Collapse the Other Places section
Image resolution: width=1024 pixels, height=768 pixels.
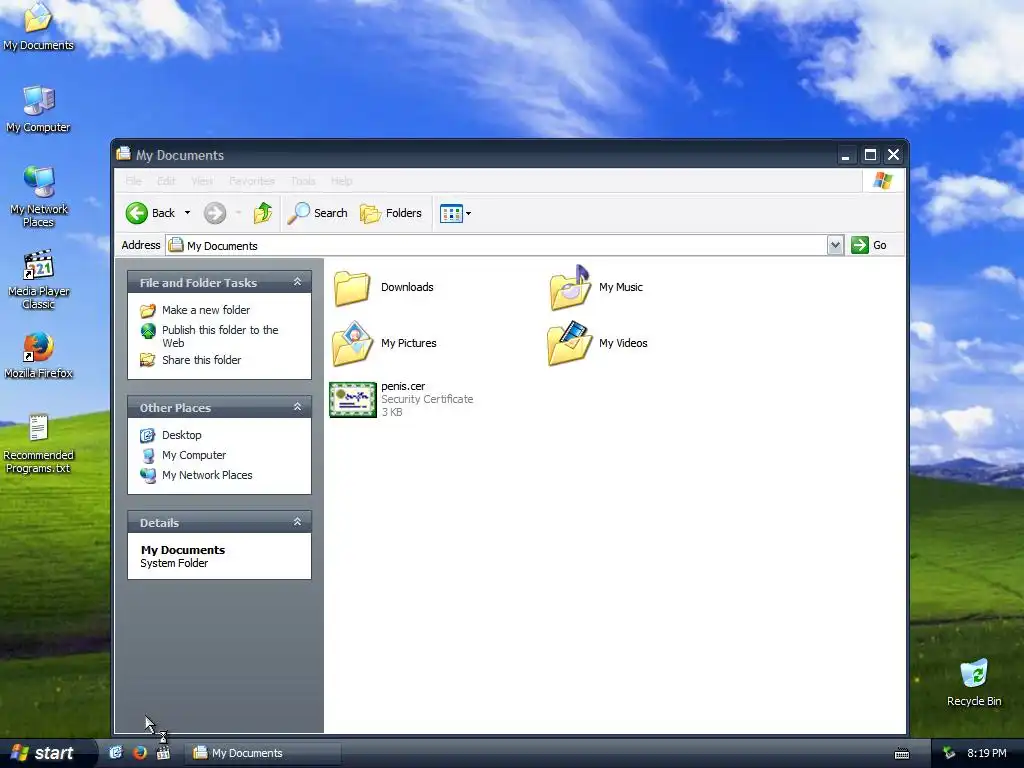(297, 407)
